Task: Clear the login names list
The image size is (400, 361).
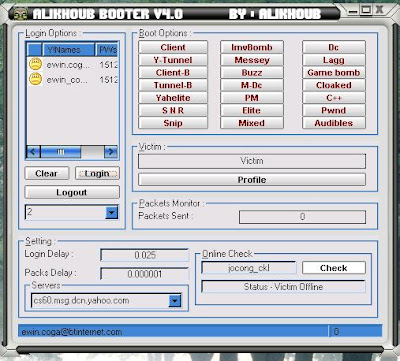Action: pos(47,173)
